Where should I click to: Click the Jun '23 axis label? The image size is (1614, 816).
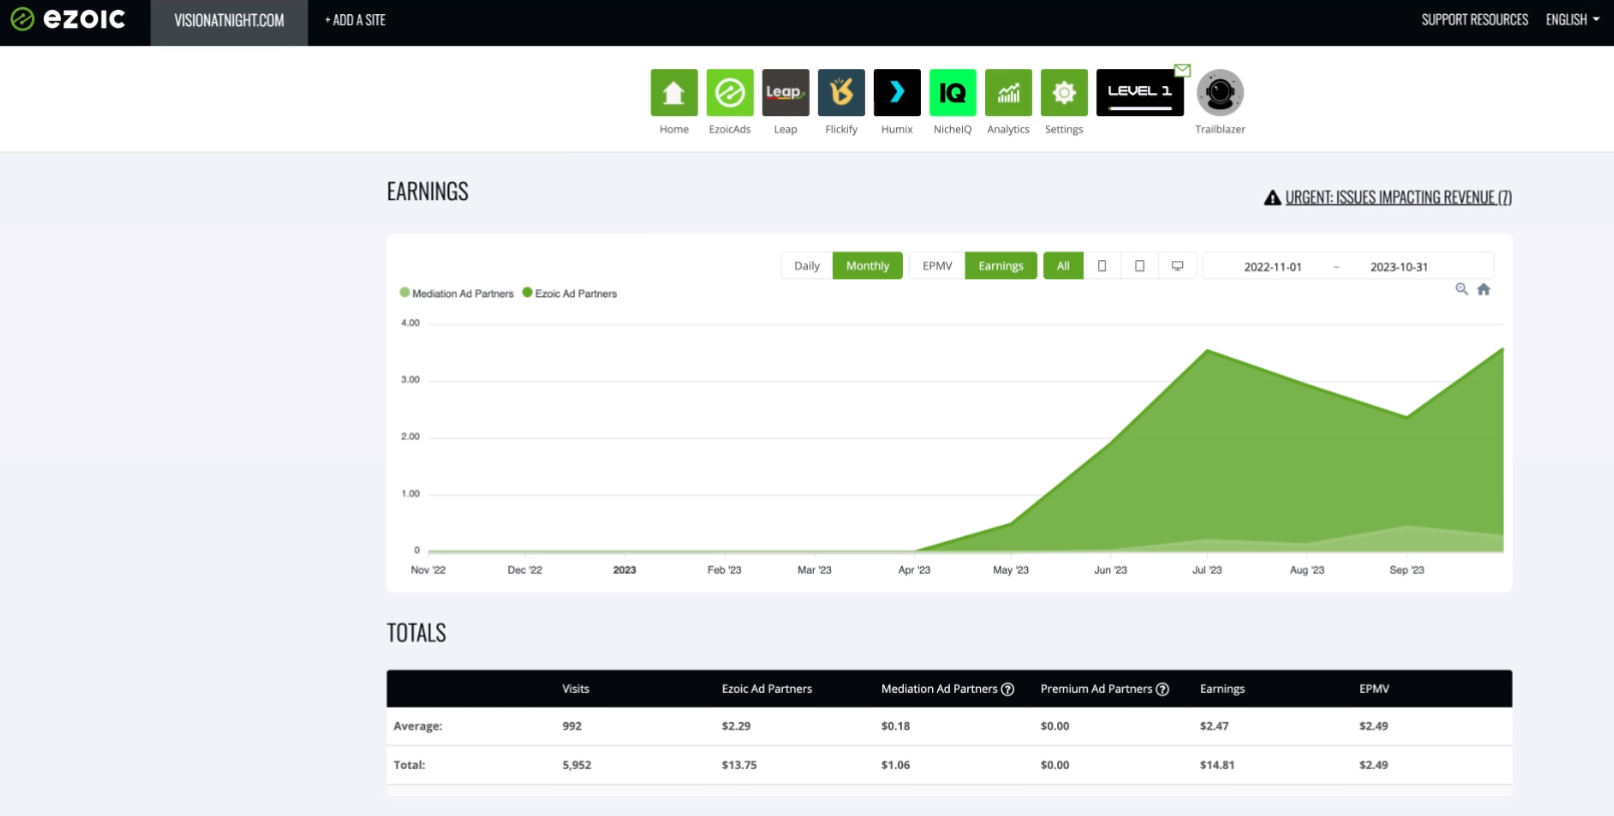click(x=1110, y=570)
